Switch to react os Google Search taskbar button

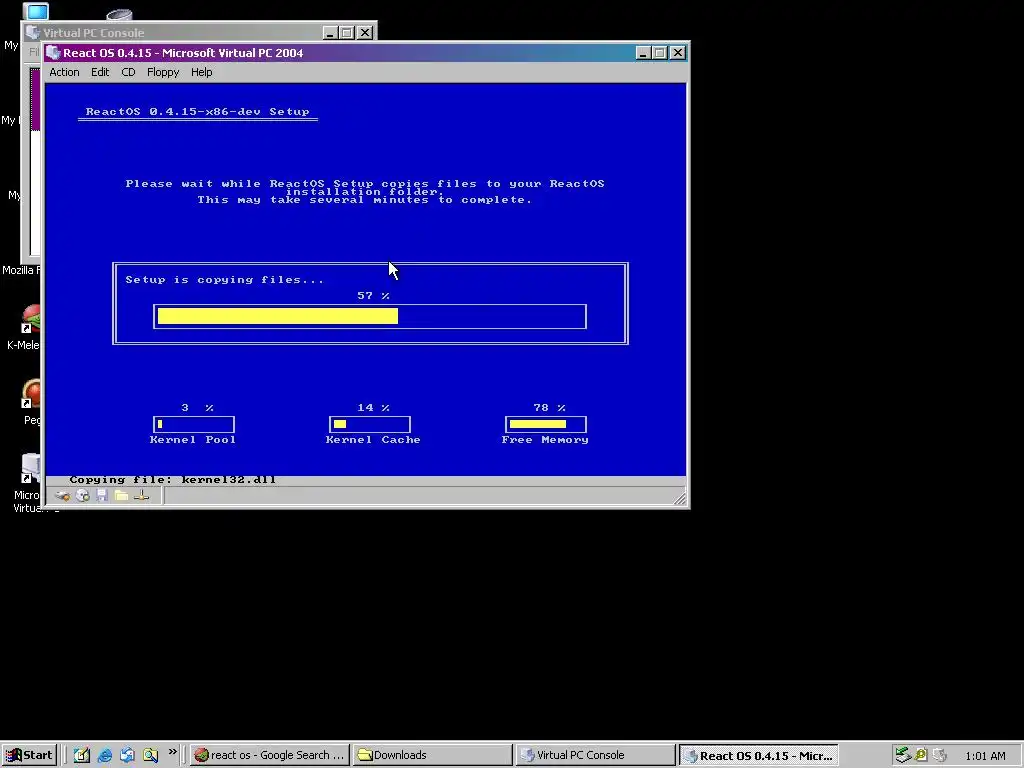[270, 755]
